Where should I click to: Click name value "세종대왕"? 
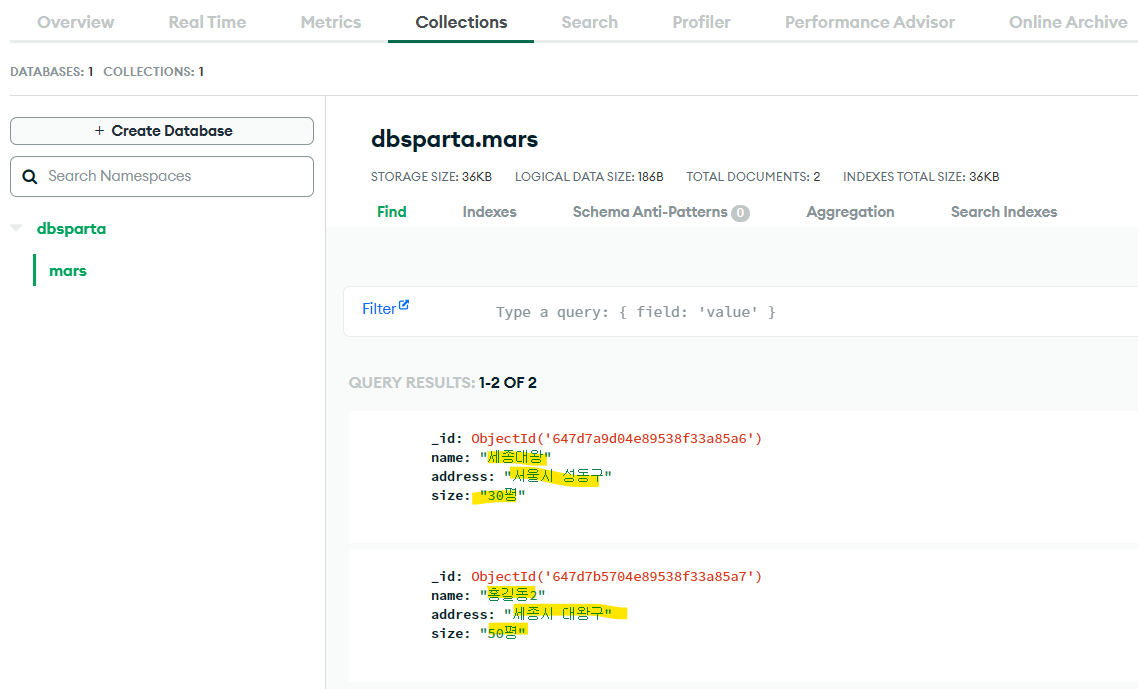tap(515, 457)
